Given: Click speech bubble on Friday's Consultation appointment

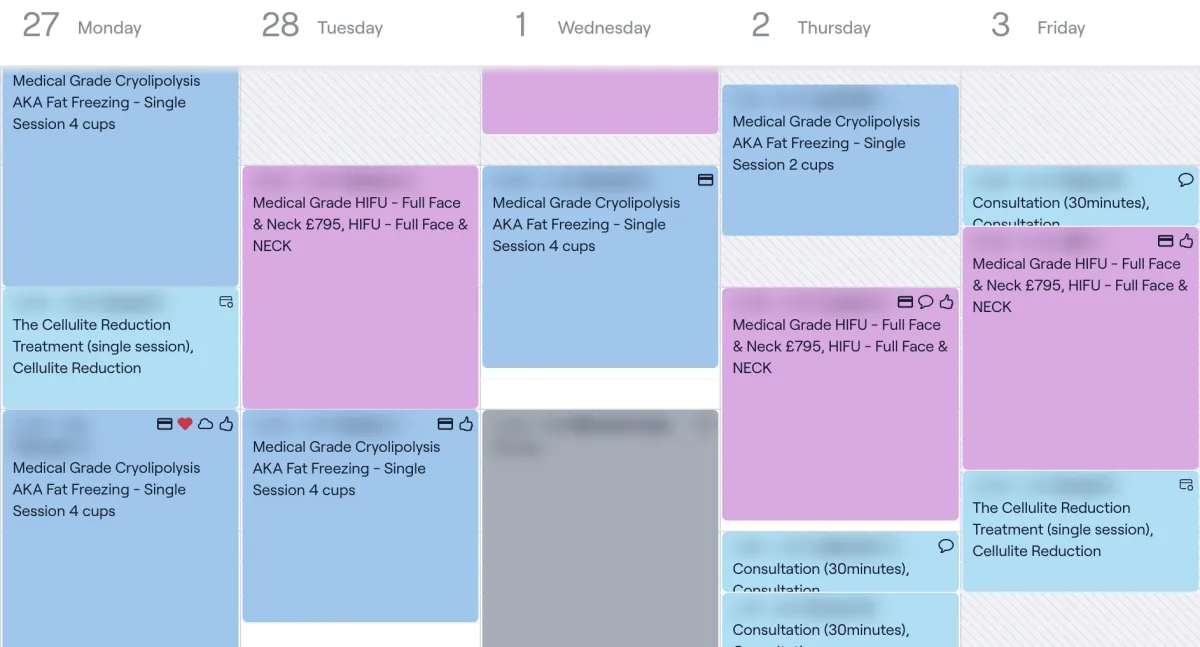Looking at the screenshot, I should click(1186, 180).
